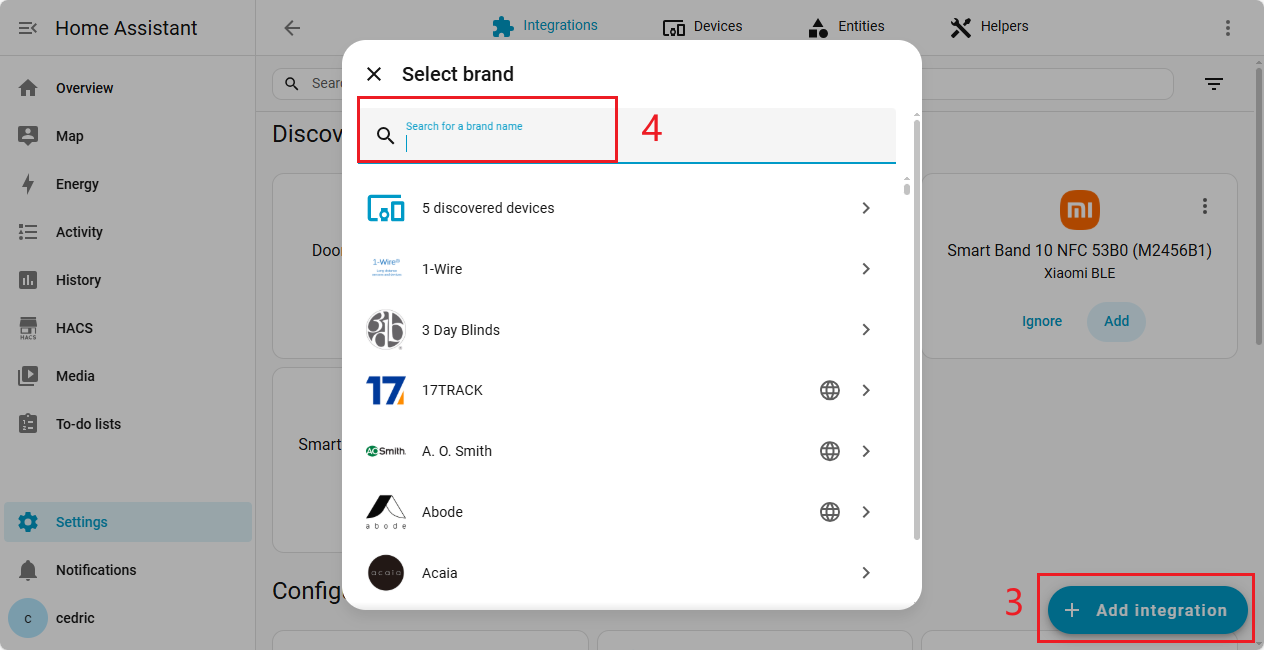Collapse the sidebar menu icon

coord(28,28)
